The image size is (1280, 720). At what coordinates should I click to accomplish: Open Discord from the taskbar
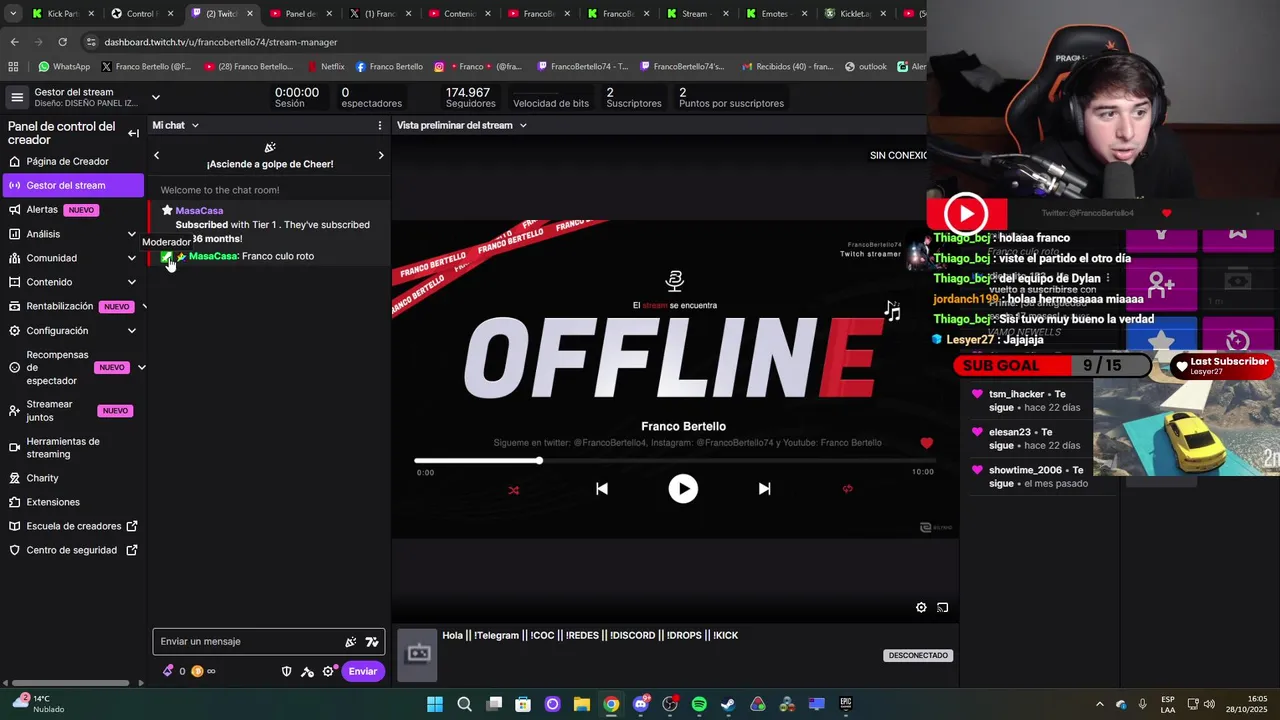point(641,704)
